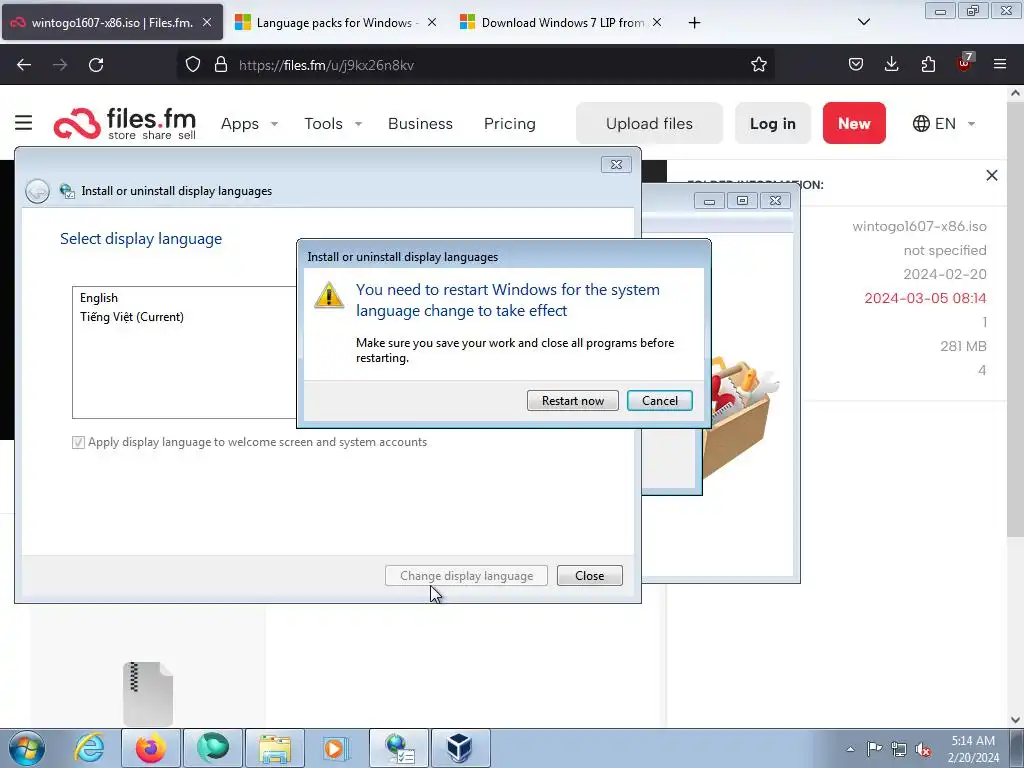Close the folder information panel
The height and width of the screenshot is (768, 1024).
coord(991,175)
